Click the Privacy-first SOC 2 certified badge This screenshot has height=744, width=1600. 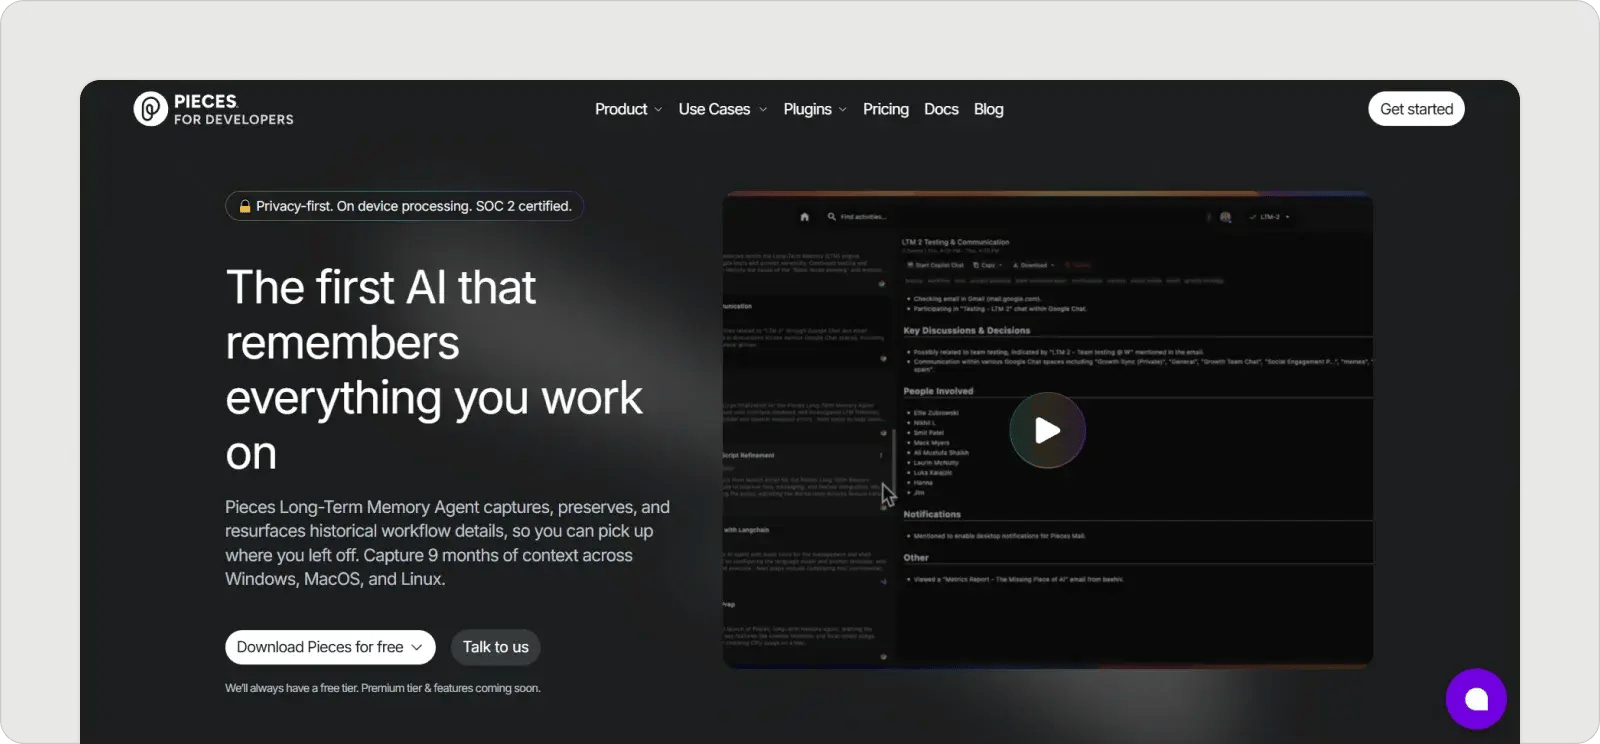point(404,206)
